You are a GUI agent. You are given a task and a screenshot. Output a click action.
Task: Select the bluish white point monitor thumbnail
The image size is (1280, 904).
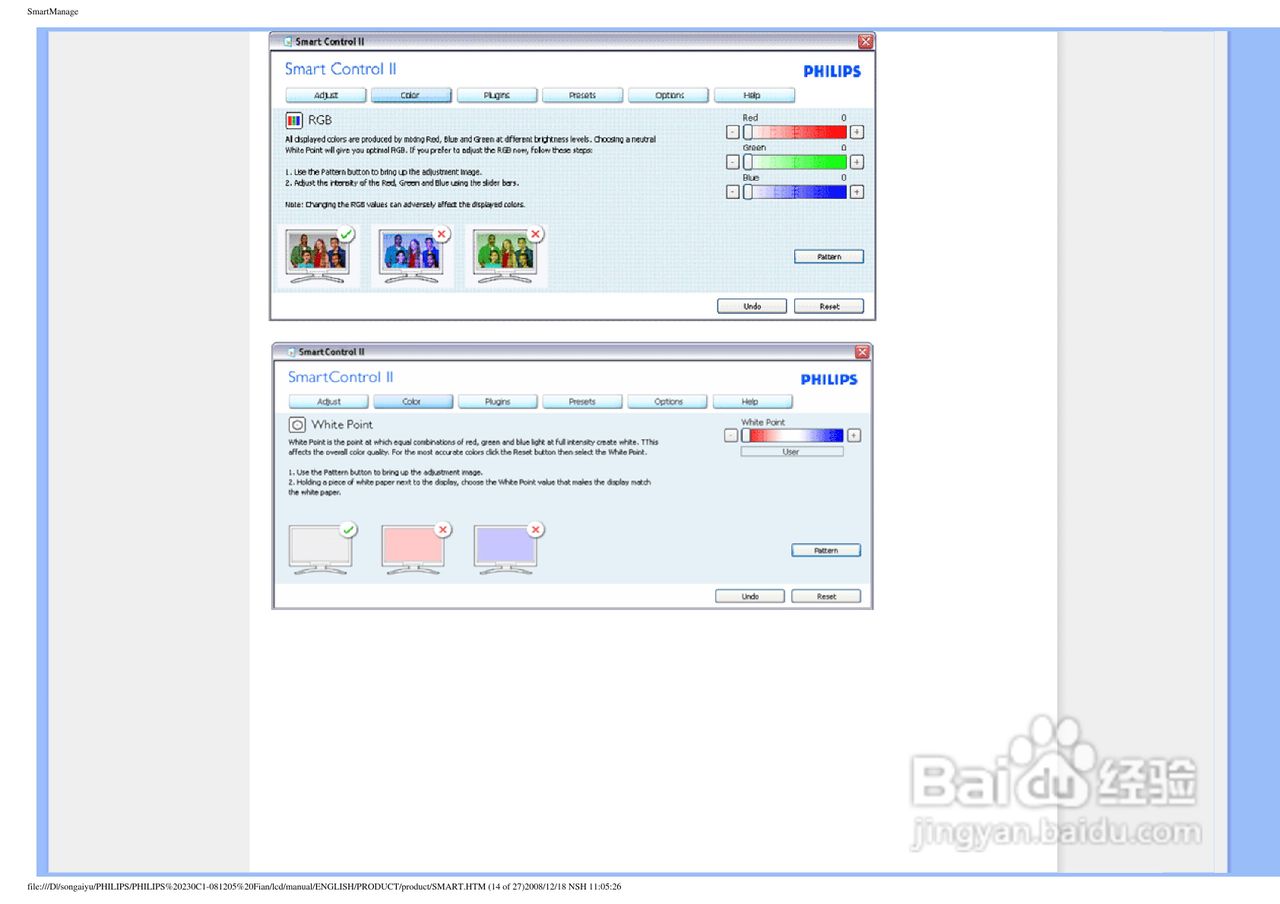point(507,549)
